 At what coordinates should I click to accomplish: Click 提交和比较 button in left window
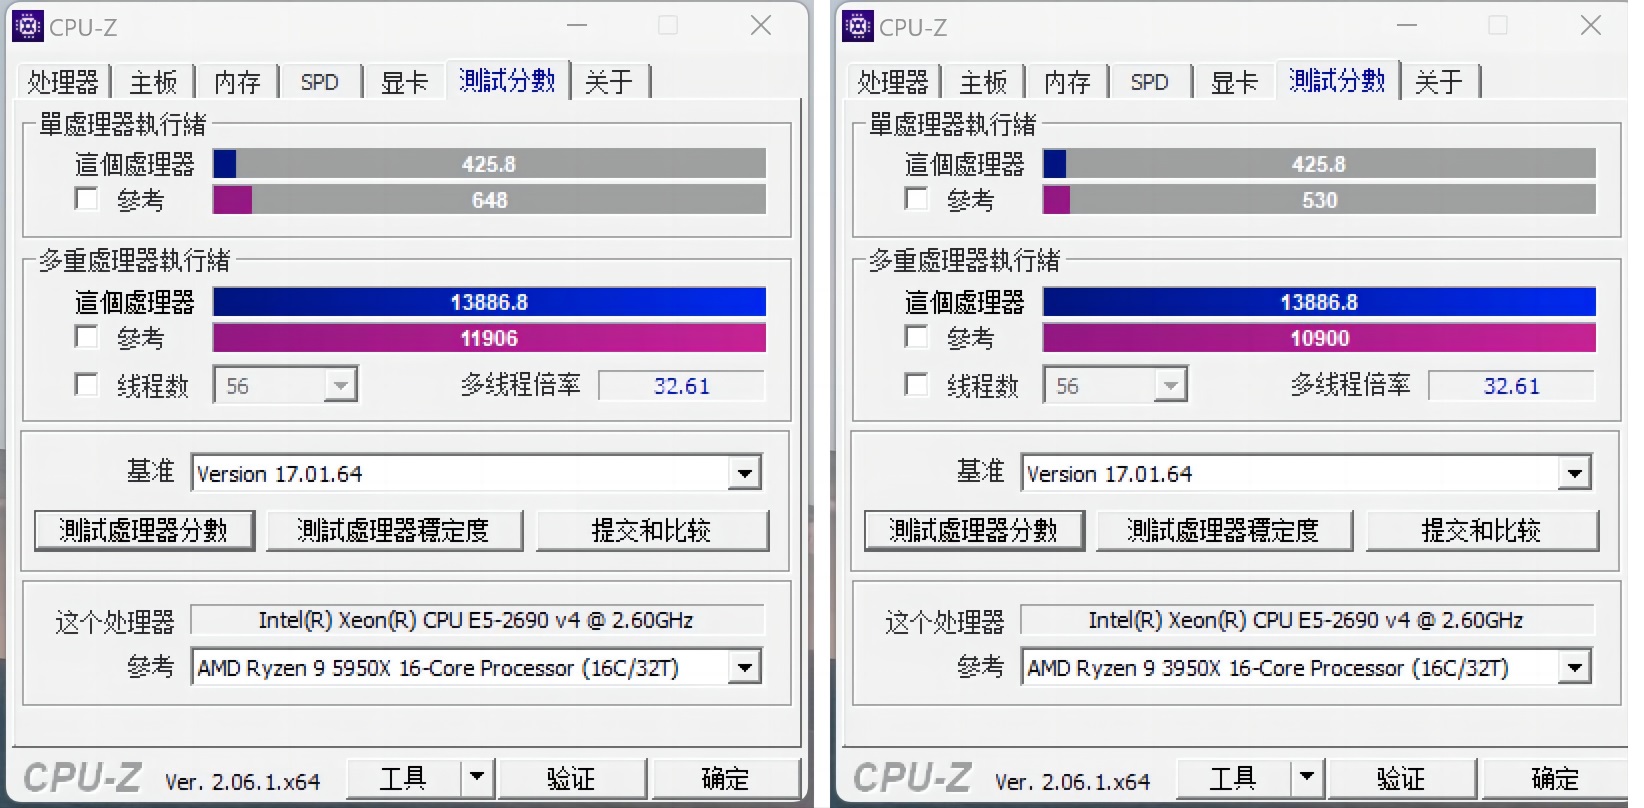pos(652,530)
